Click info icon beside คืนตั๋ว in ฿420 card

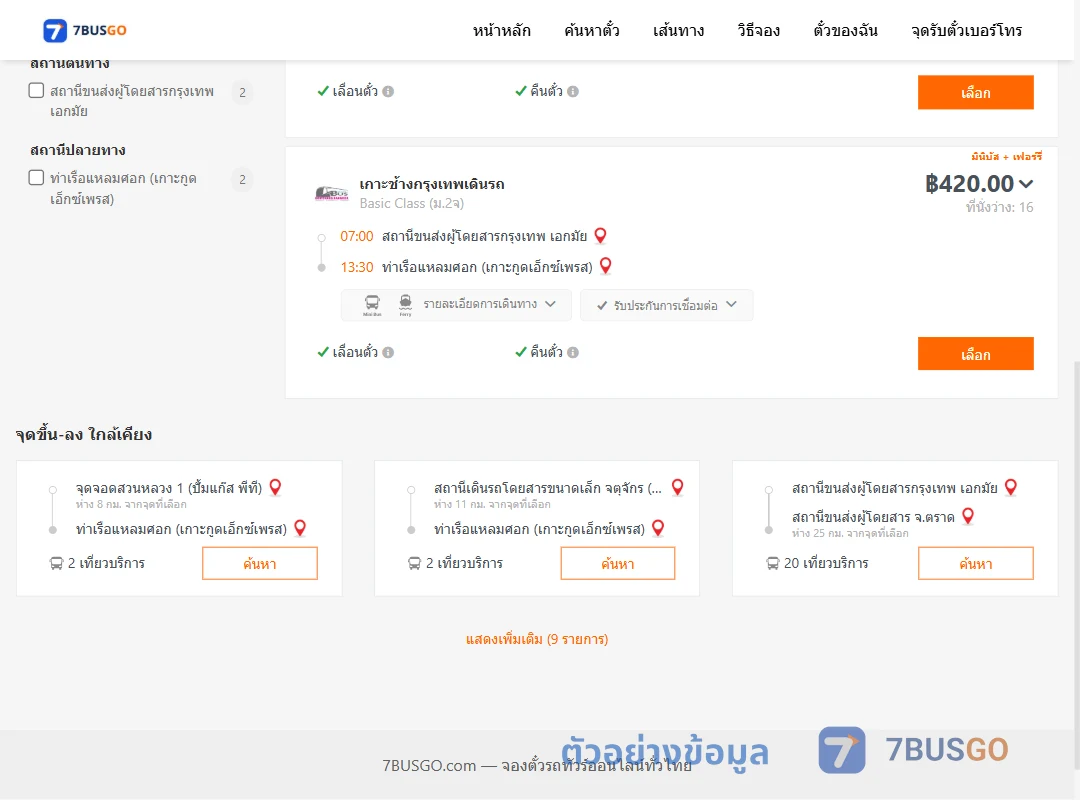[x=573, y=352]
